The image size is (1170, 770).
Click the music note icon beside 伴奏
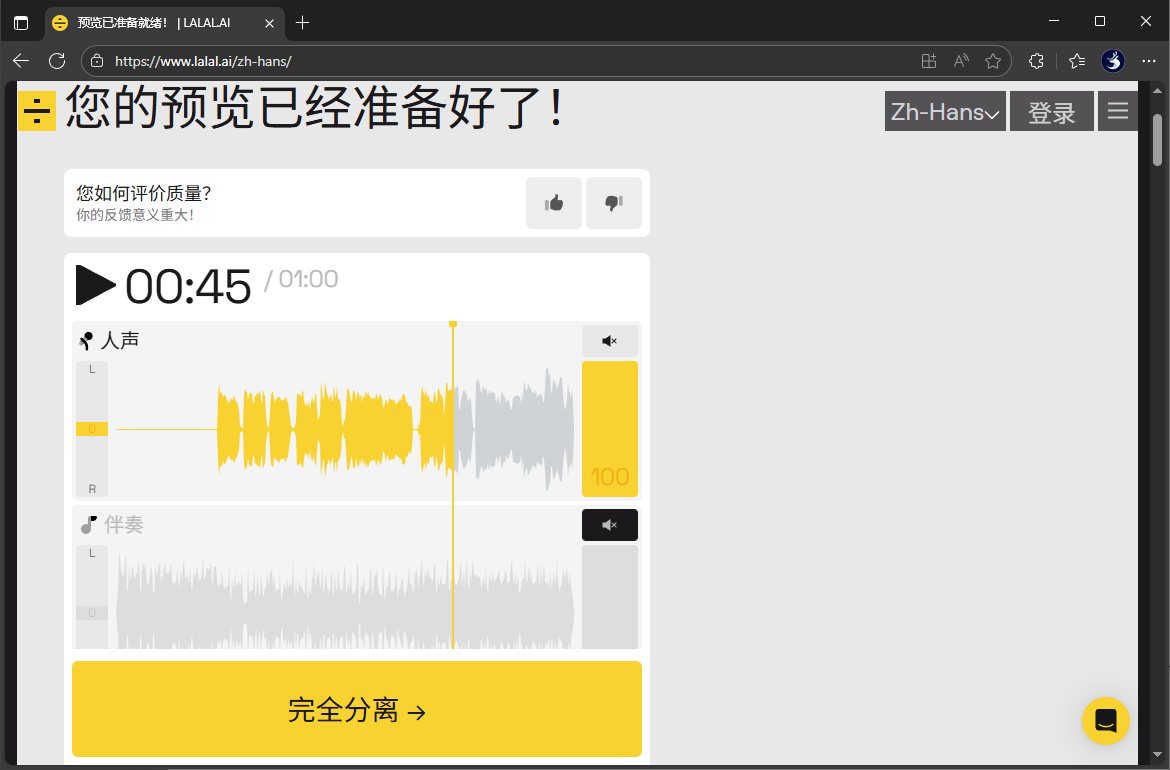point(86,523)
